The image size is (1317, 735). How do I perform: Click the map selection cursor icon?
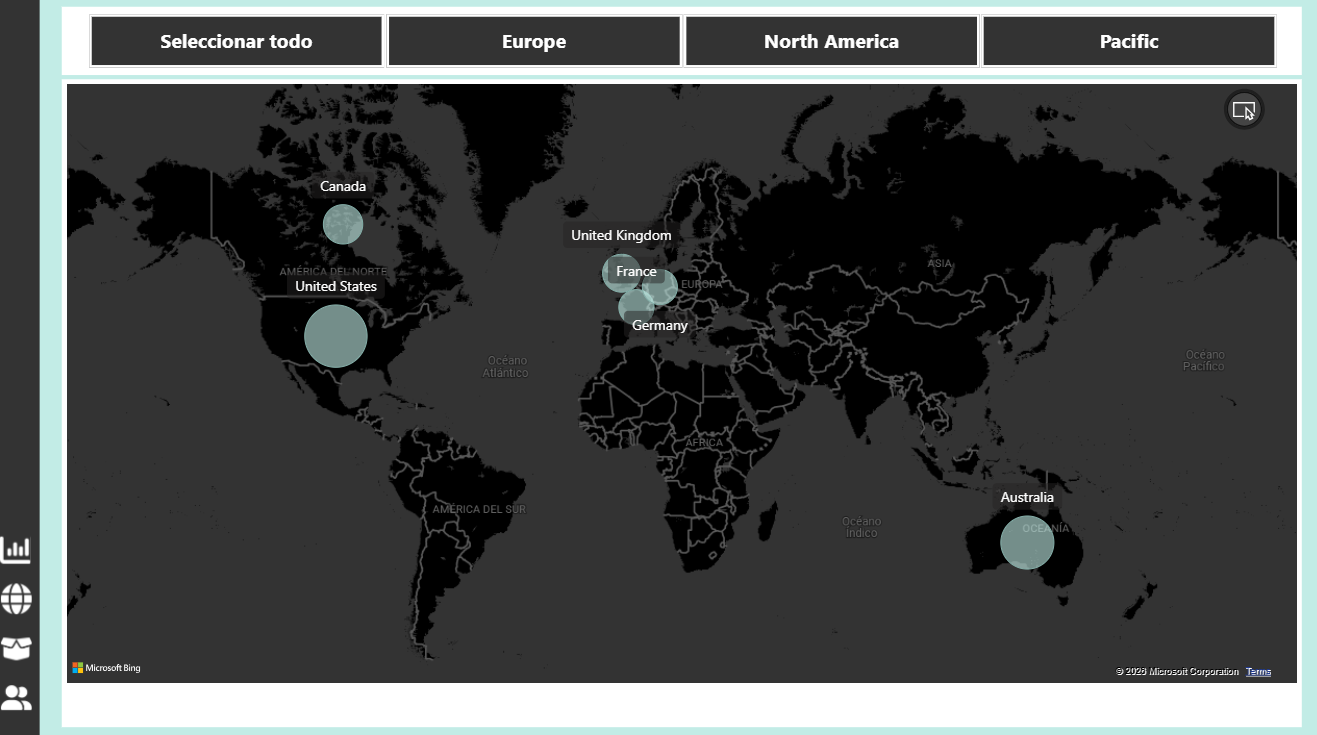click(x=1244, y=110)
